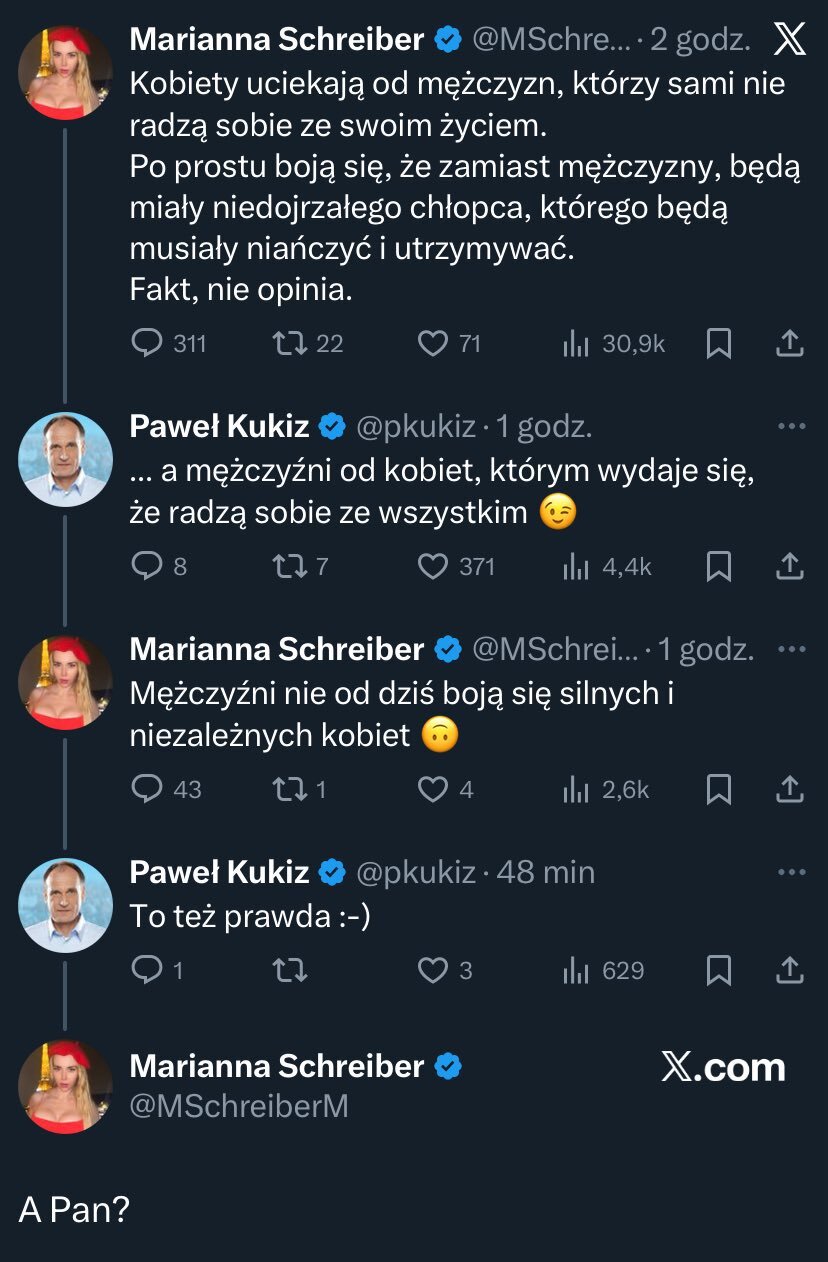Open the @MSchreiberM profile handle at bottom

coord(239,1106)
